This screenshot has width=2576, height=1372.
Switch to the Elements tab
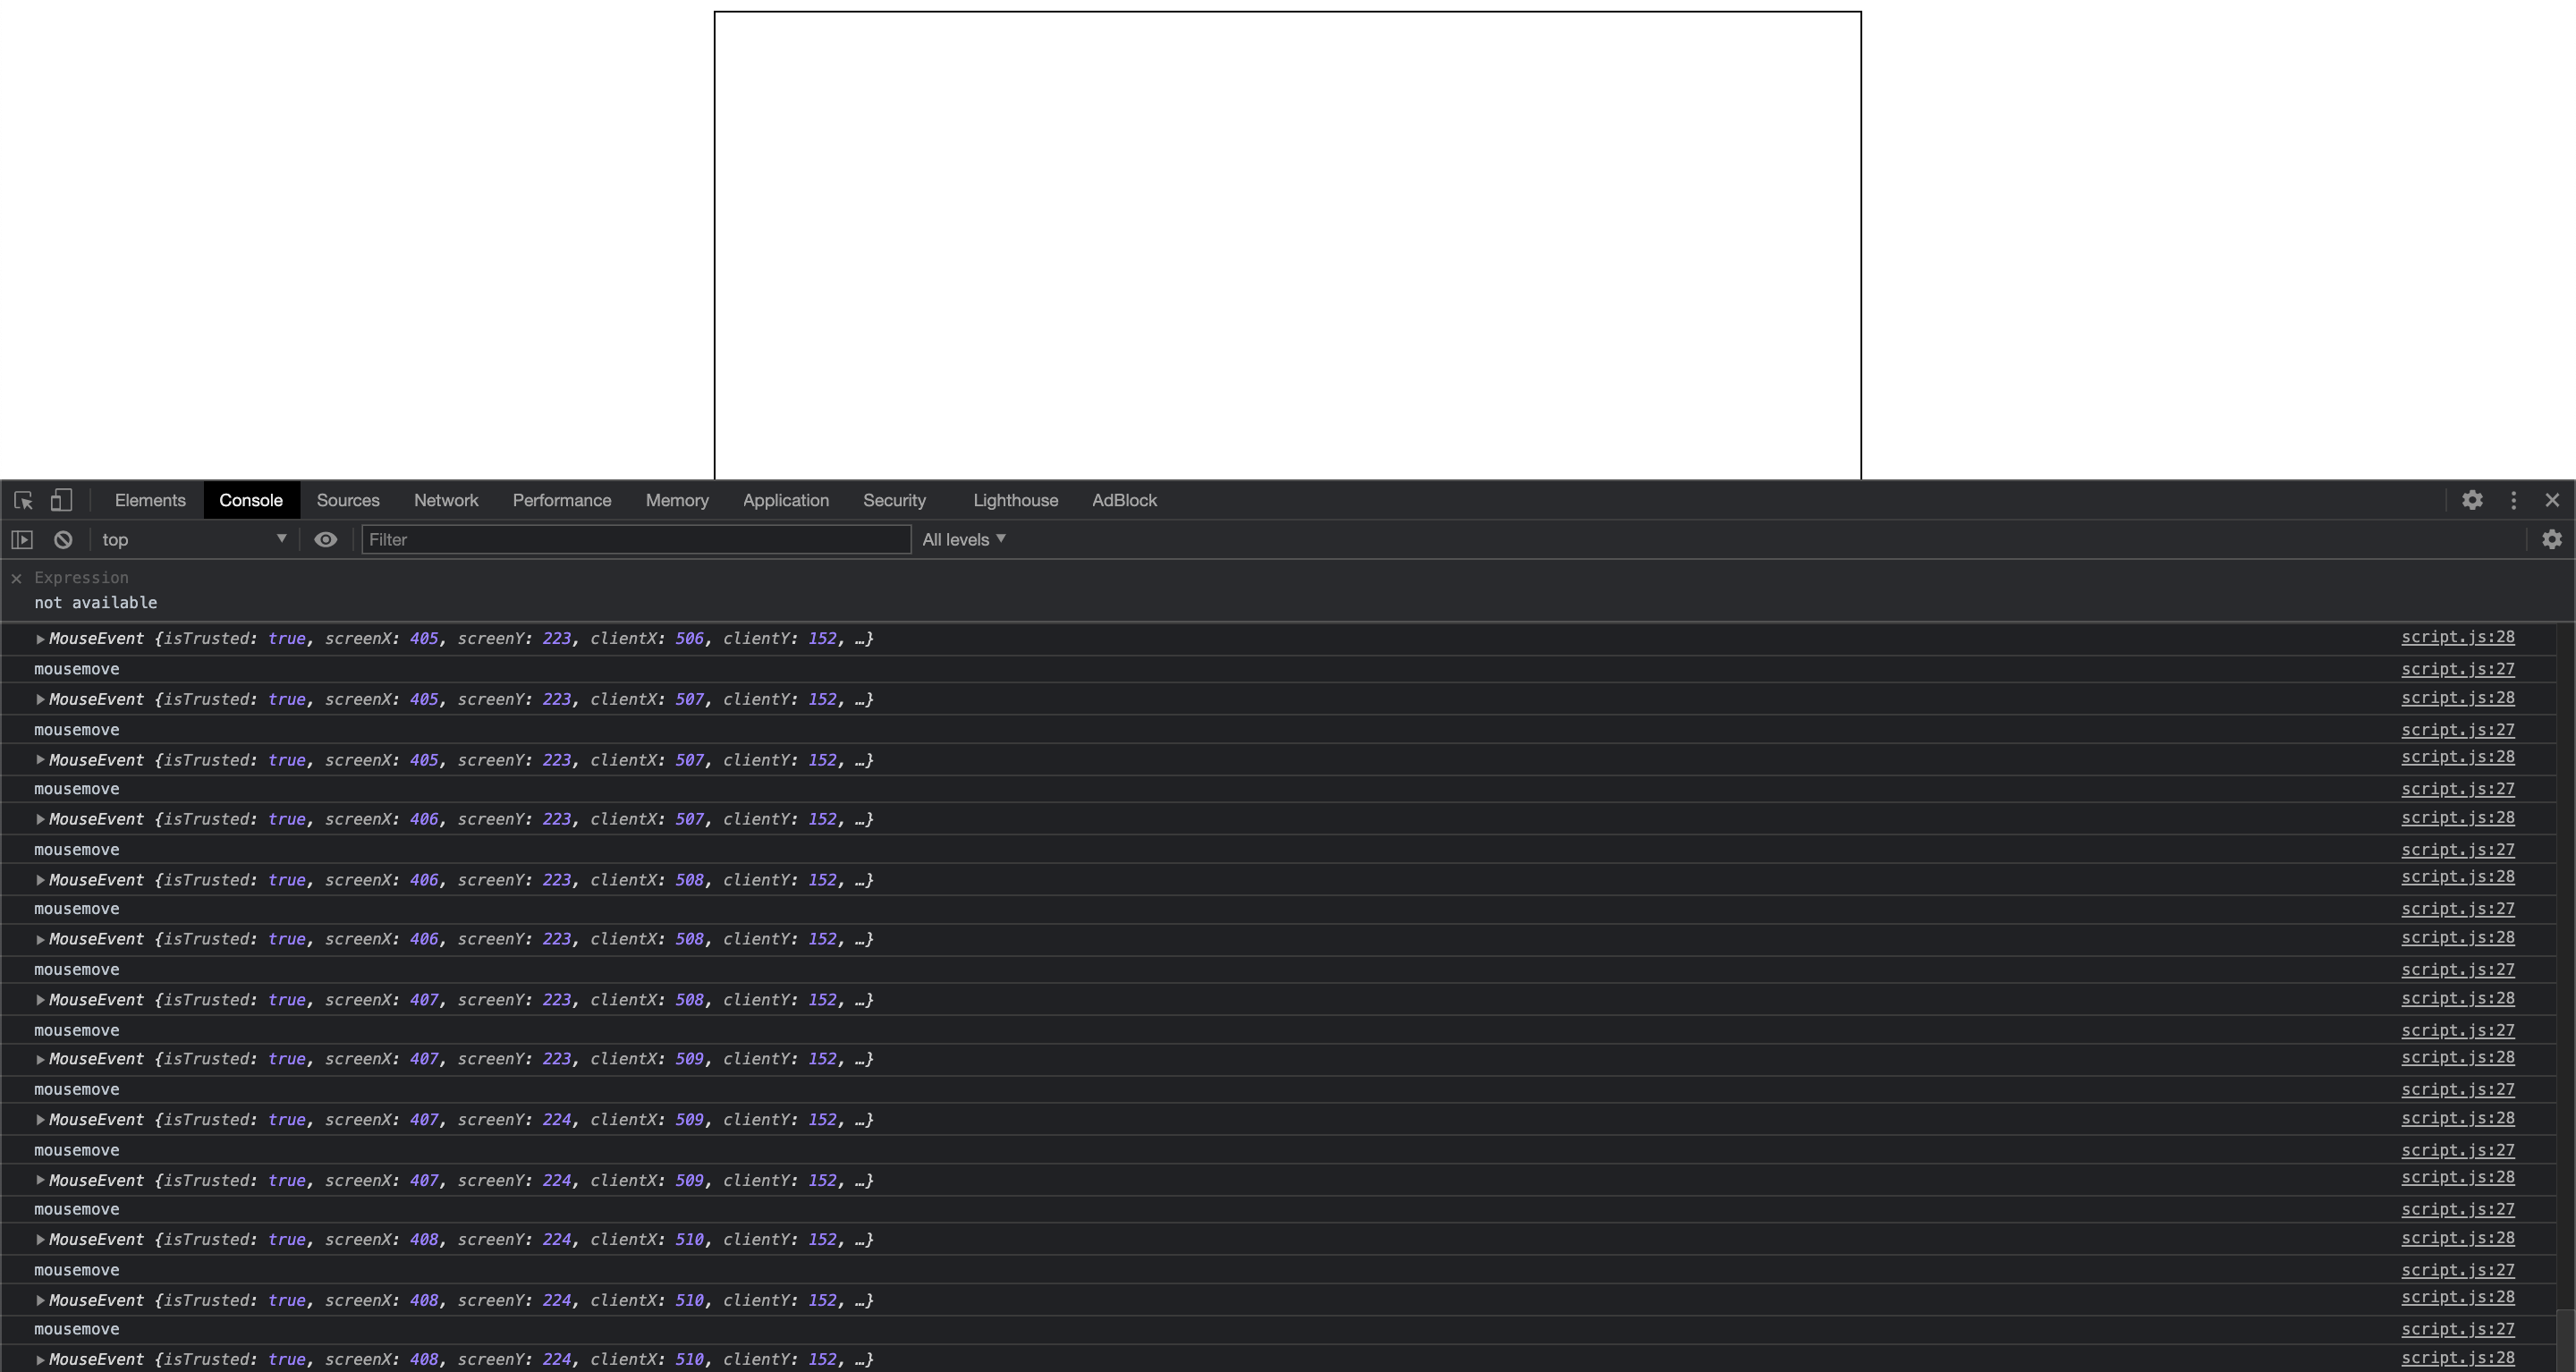pos(150,500)
